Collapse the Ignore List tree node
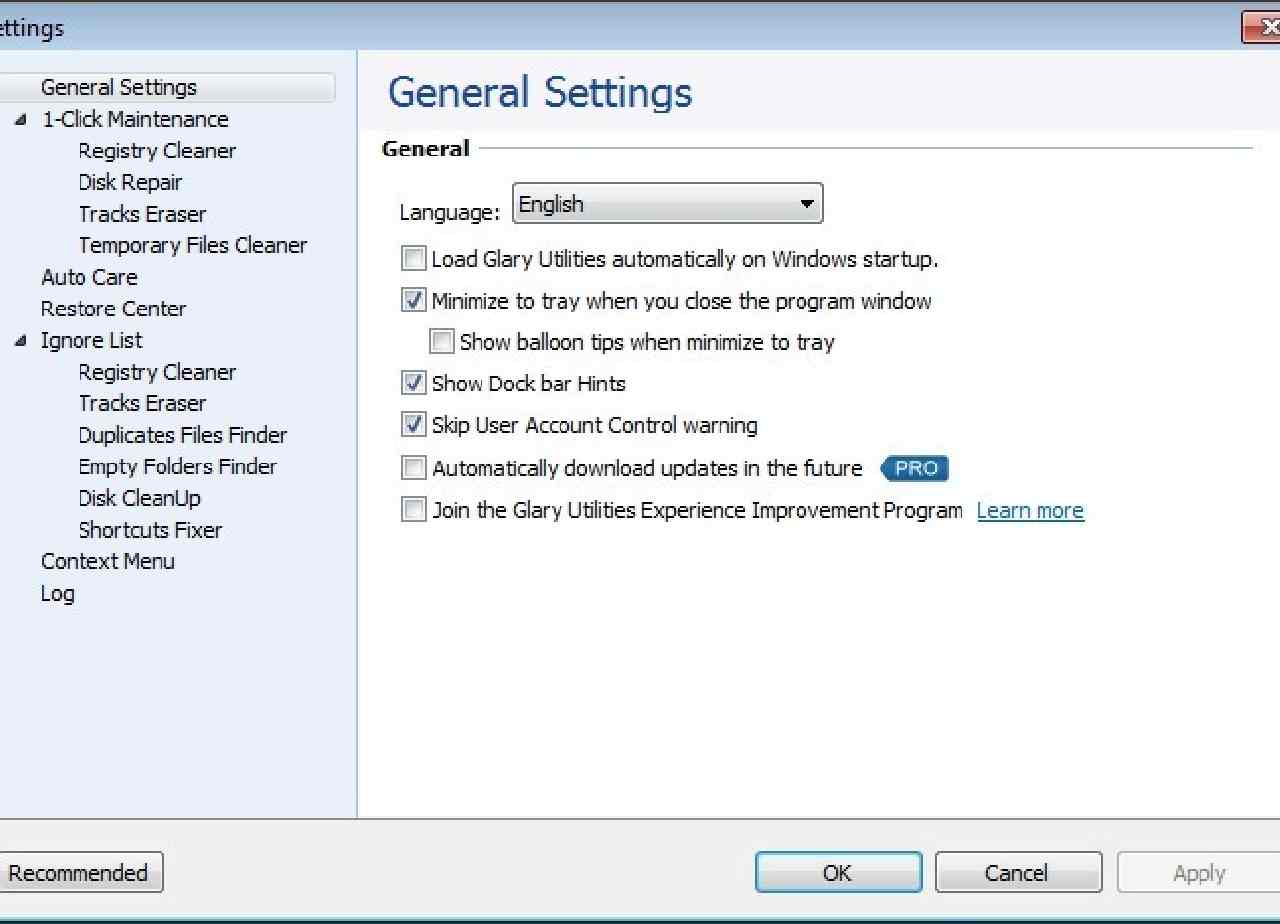This screenshot has height=924, width=1280. (21, 340)
